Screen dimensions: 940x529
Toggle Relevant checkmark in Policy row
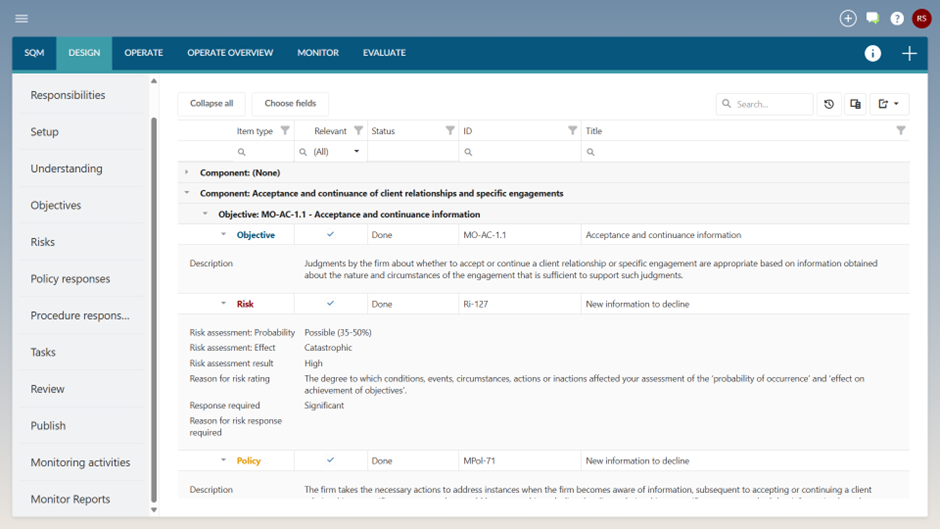point(330,461)
